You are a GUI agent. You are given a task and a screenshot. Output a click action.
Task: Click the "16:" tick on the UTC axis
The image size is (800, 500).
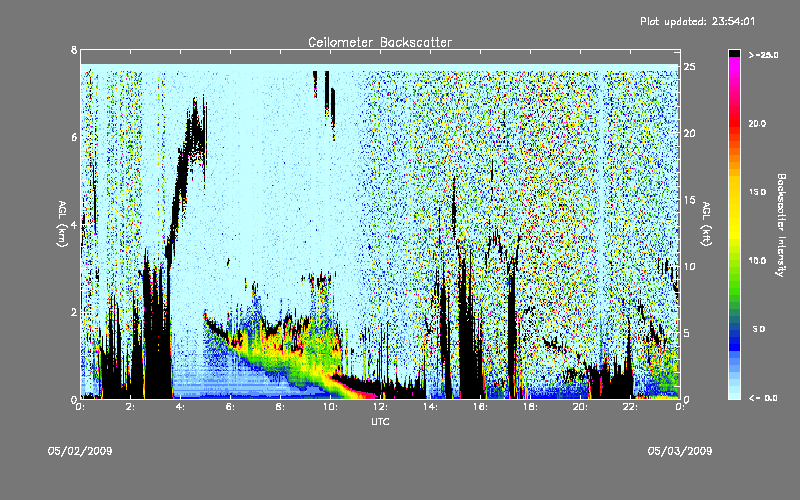(x=480, y=407)
